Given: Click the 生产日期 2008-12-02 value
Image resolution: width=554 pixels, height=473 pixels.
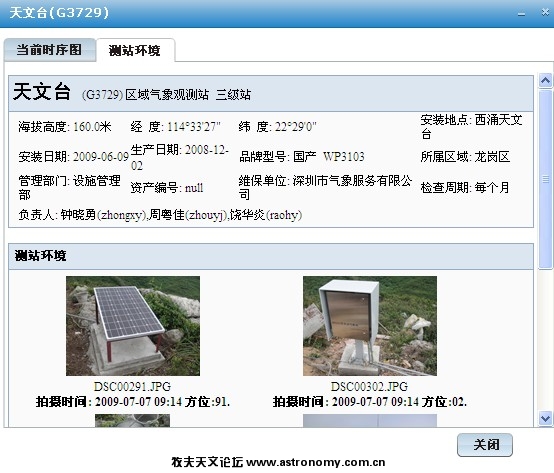Looking at the screenshot, I should point(179,157).
